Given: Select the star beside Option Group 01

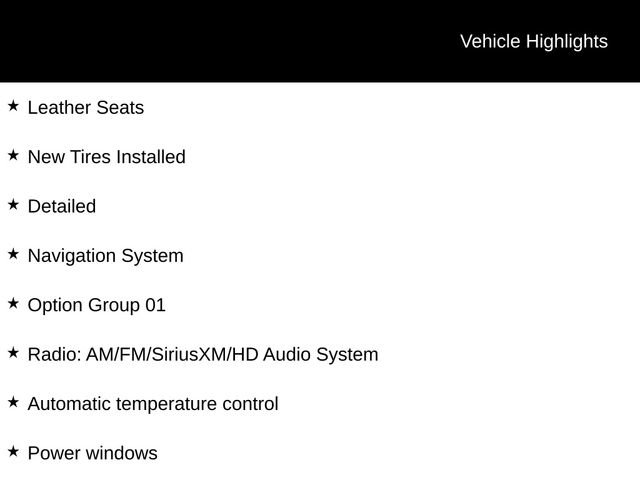Looking at the screenshot, I should [13, 303].
